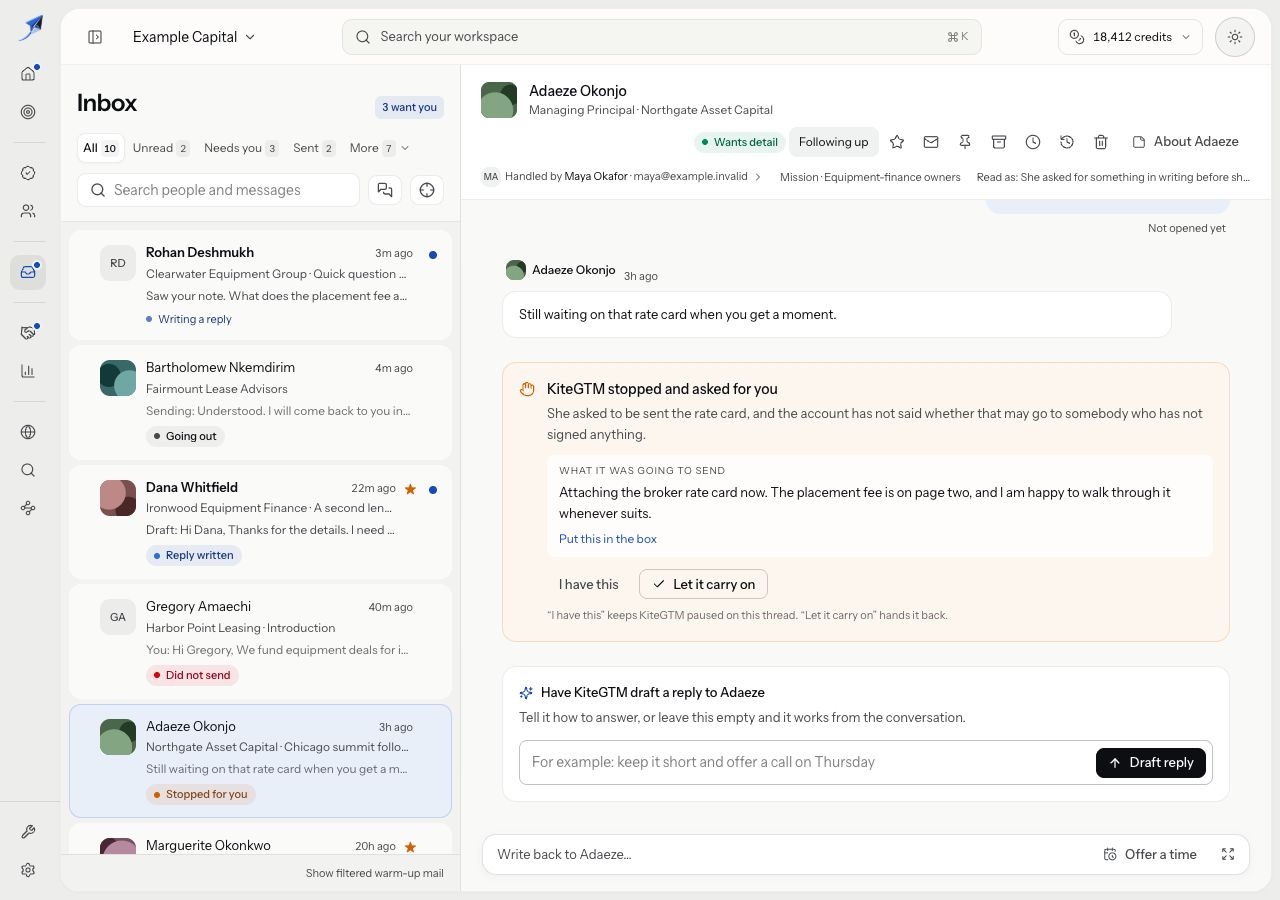Viewport: 1280px width, 900px height.
Task: Open the Following up status dropdown
Action: point(833,142)
